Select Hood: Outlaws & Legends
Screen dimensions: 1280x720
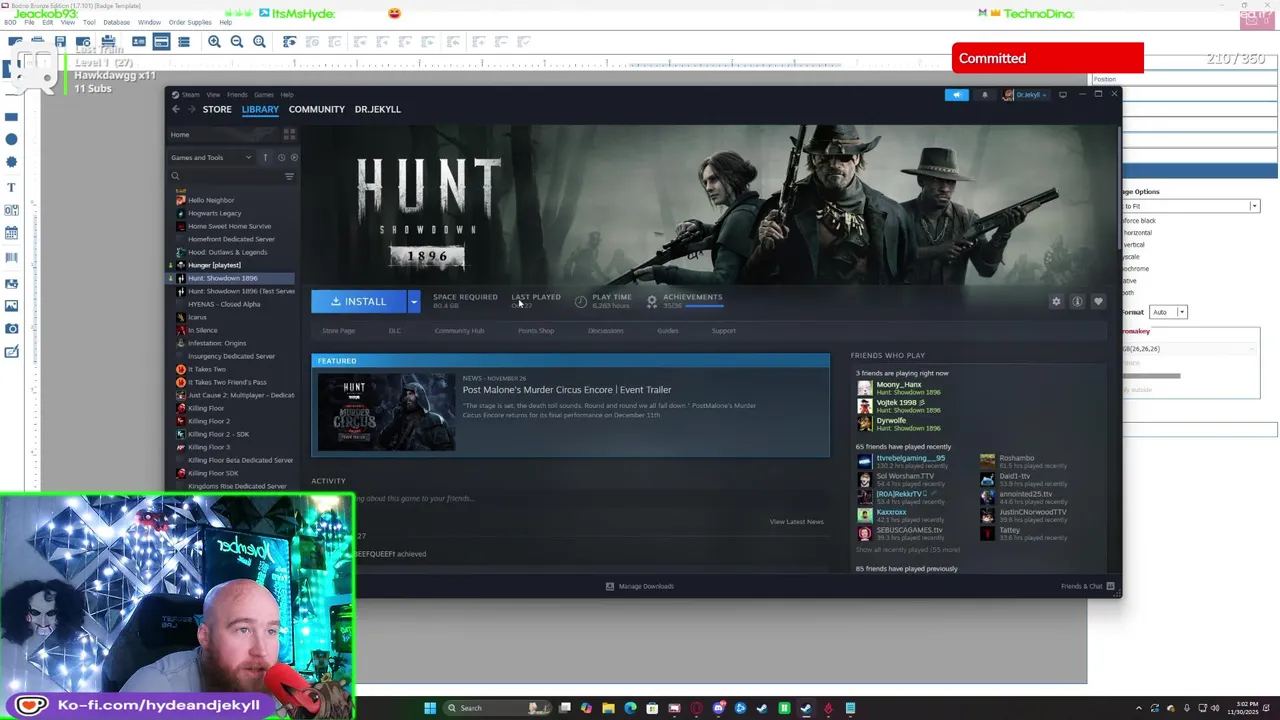(227, 252)
